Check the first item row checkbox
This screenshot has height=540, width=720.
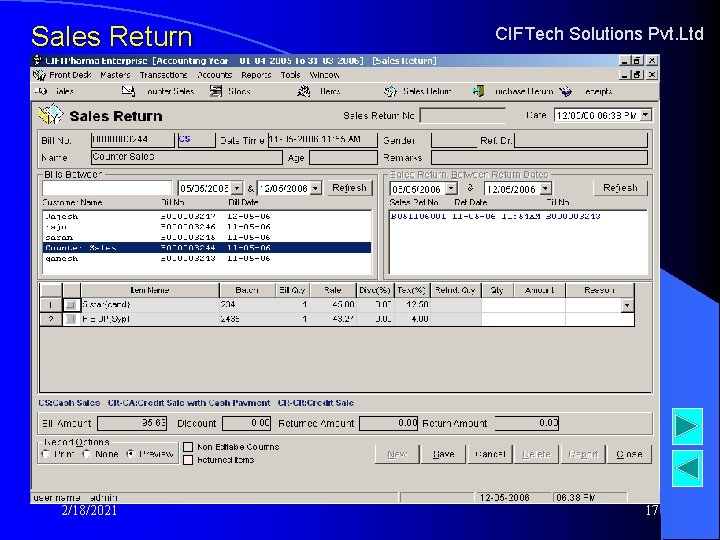(71, 304)
